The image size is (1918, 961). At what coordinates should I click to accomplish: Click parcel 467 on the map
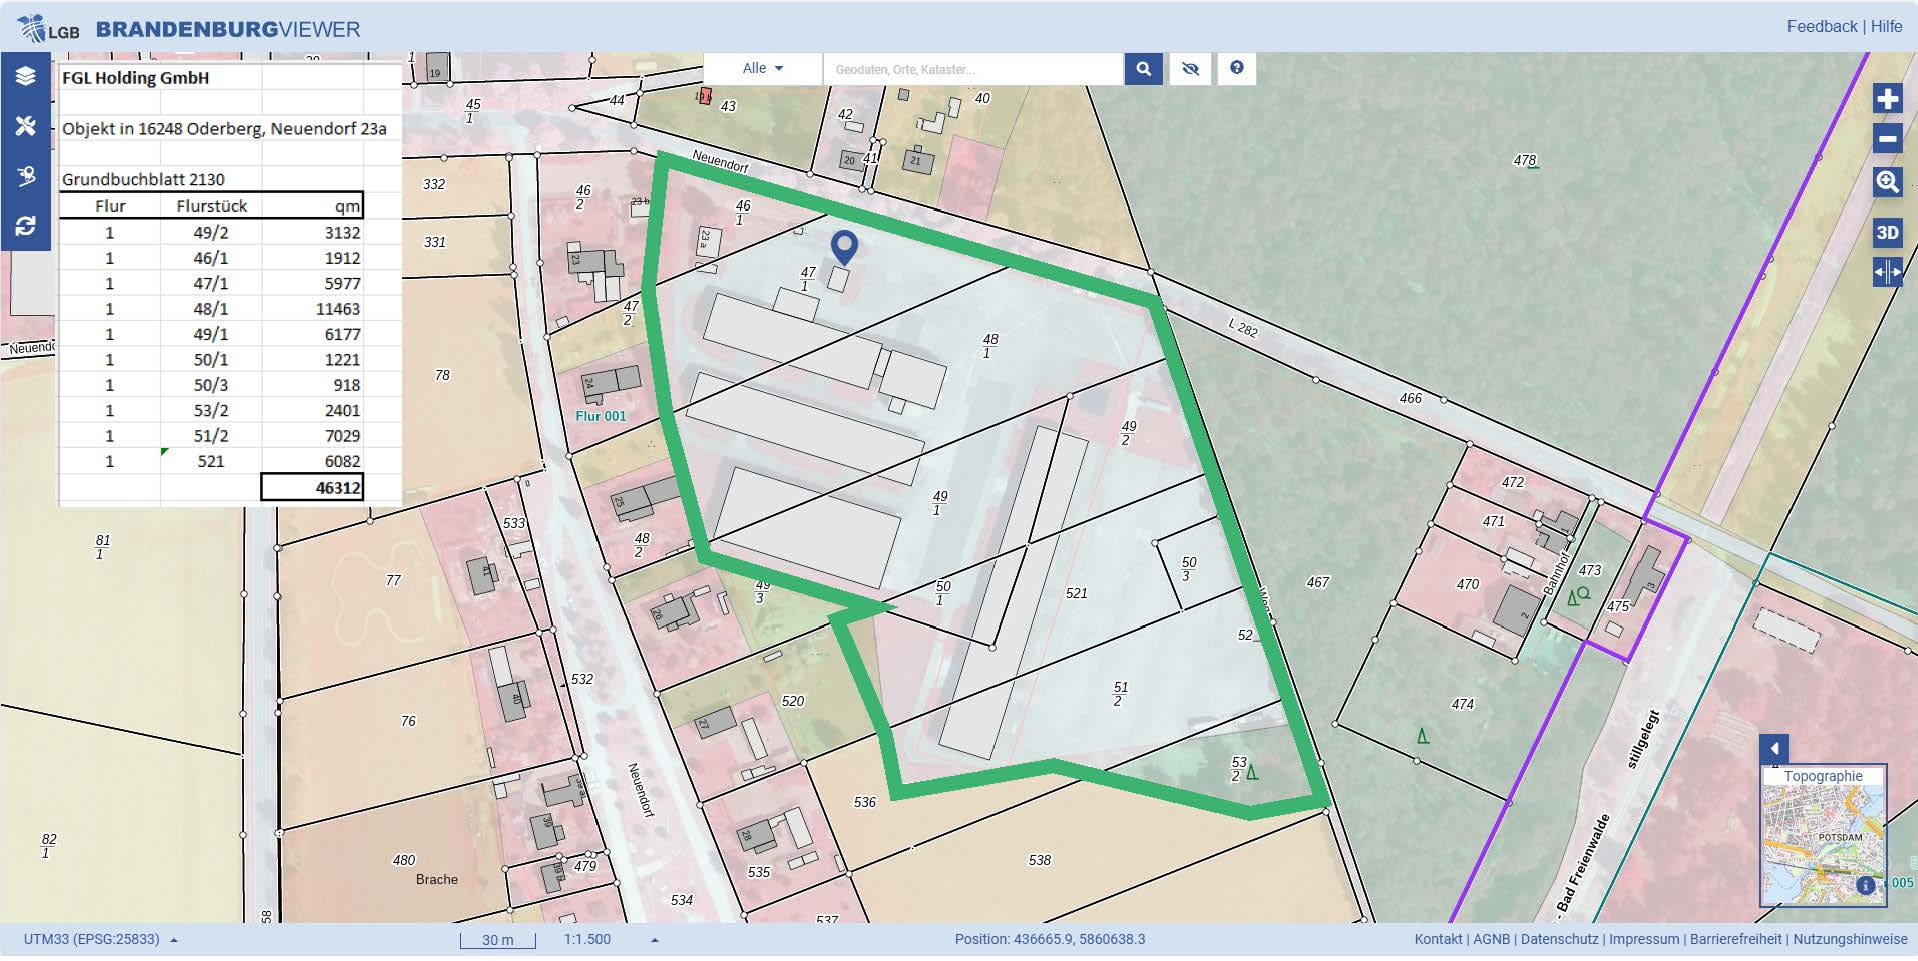point(1318,582)
